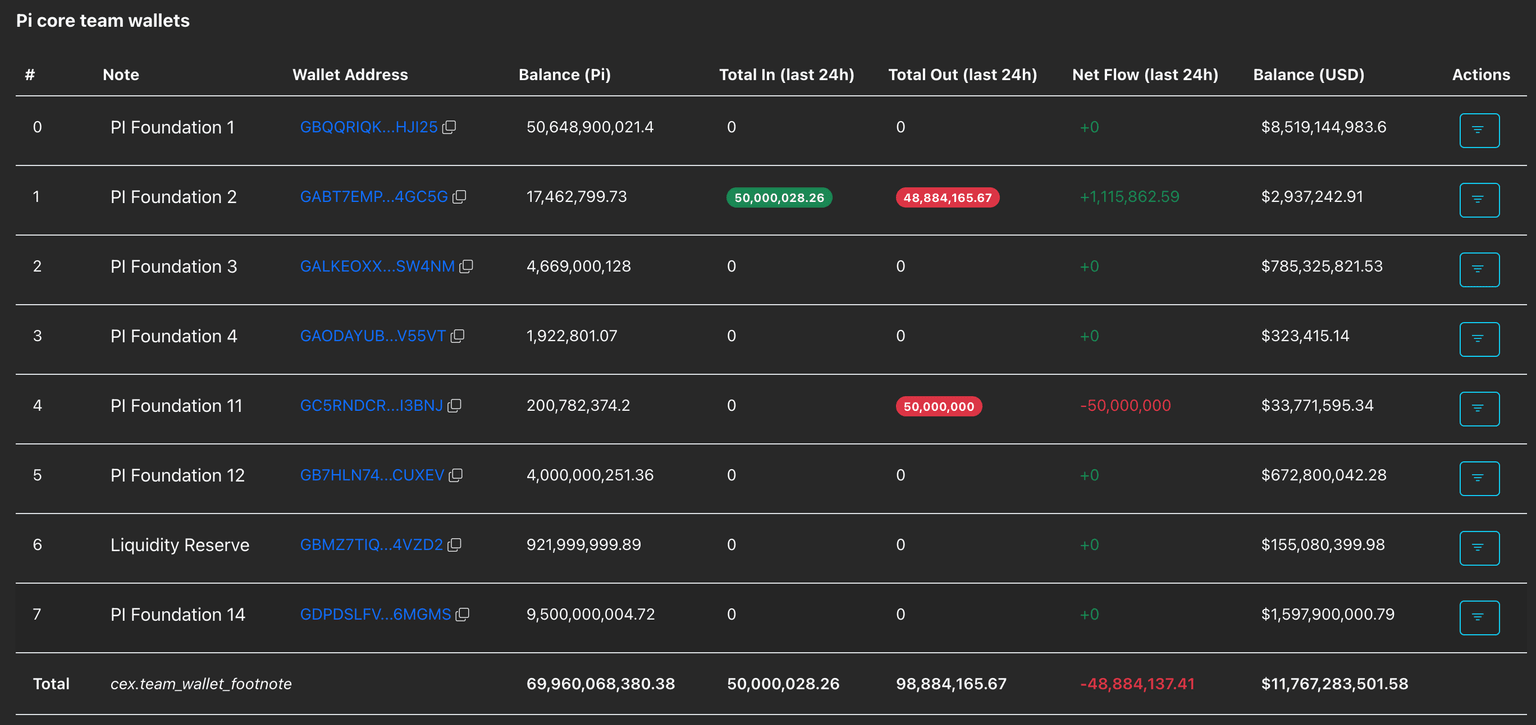
Task: Click the Balance (Pi) column header
Action: tap(564, 75)
